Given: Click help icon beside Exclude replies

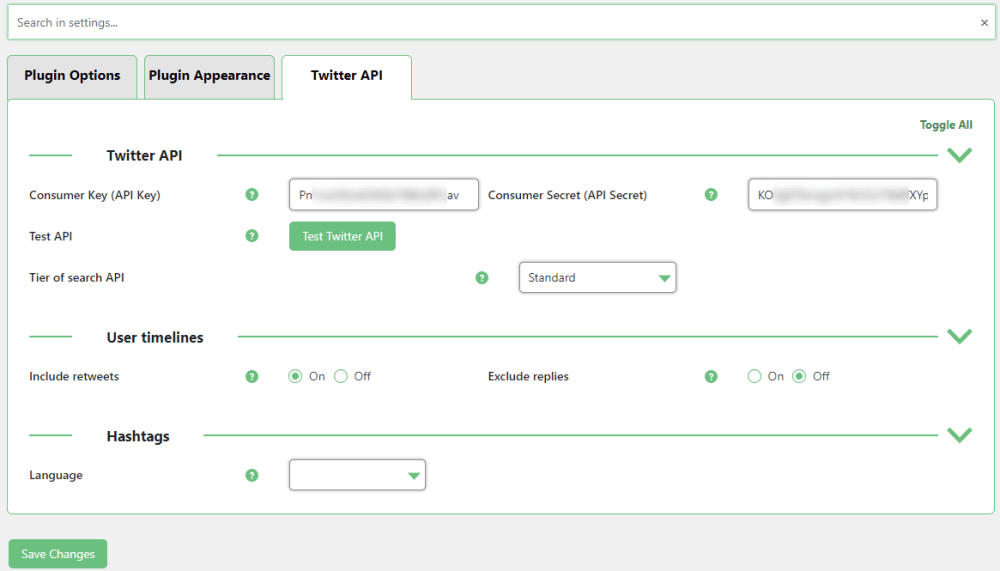Looking at the screenshot, I should point(711,377).
